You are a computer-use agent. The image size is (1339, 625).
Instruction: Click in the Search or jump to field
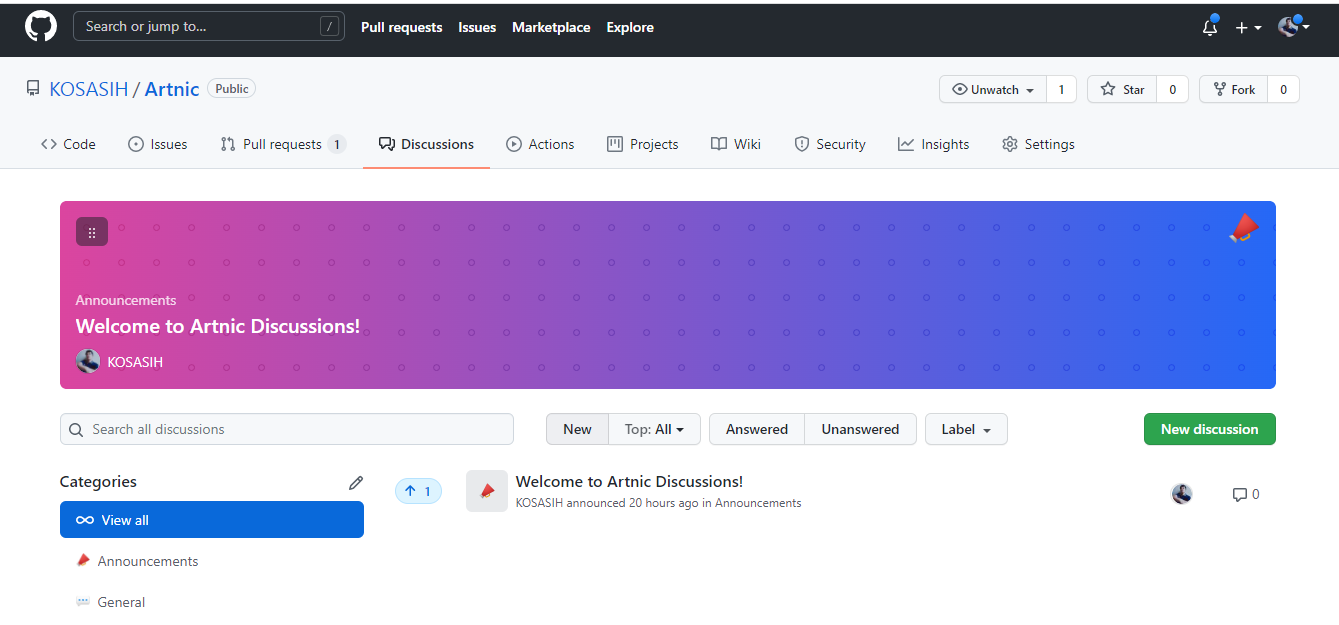pyautogui.click(x=209, y=27)
